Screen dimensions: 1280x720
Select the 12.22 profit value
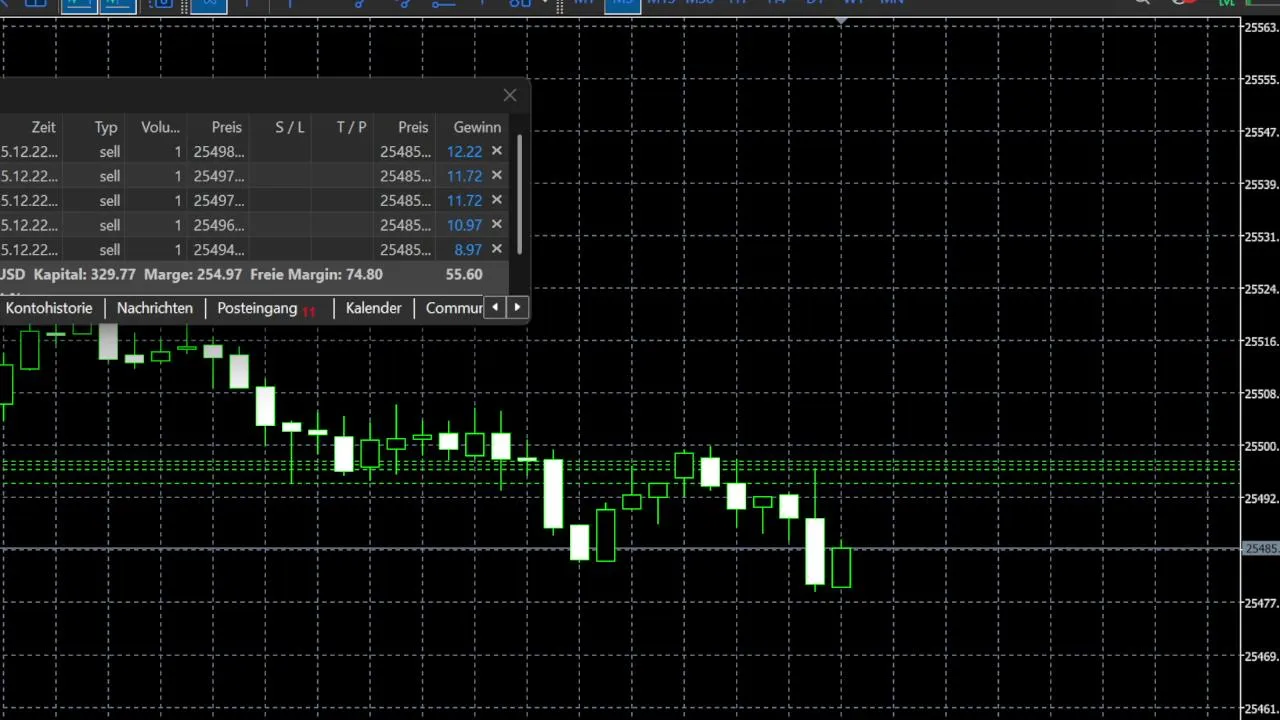(x=464, y=152)
